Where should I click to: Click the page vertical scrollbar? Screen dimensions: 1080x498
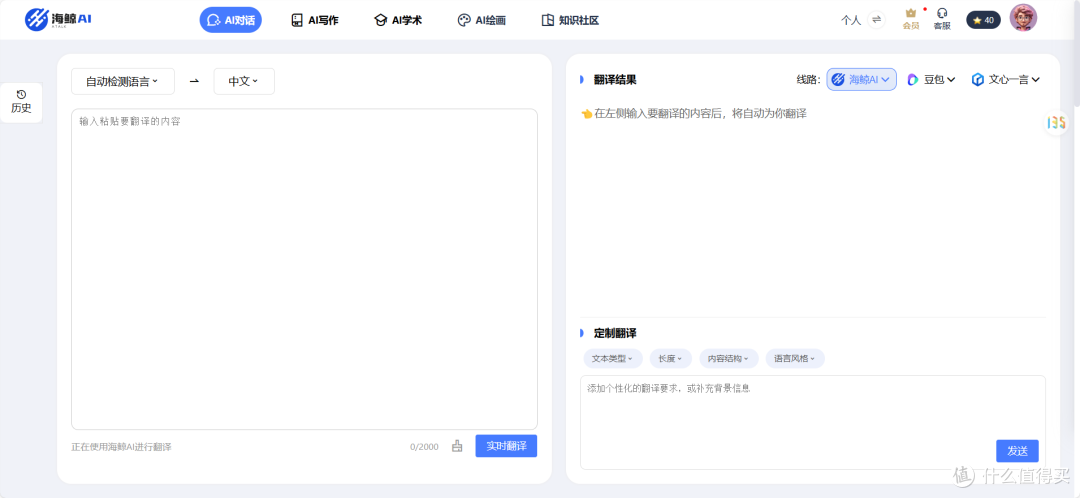click(1077, 55)
